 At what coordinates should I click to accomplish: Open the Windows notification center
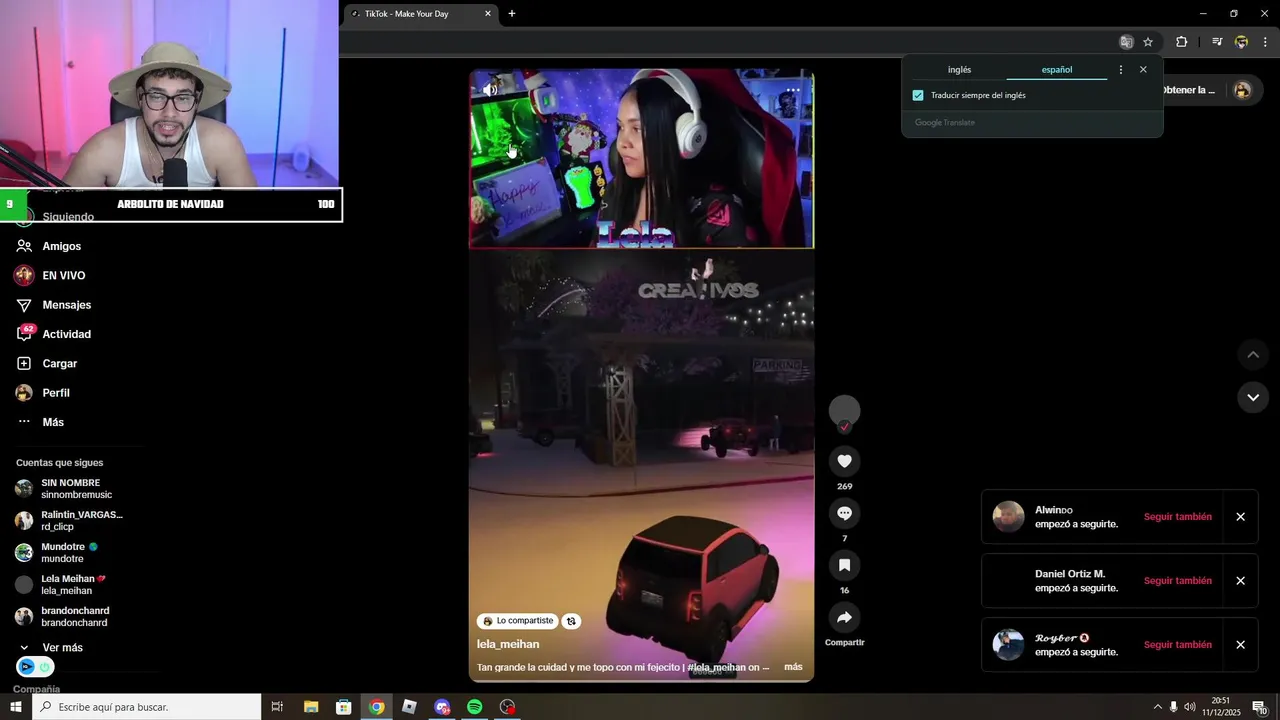(1260, 707)
